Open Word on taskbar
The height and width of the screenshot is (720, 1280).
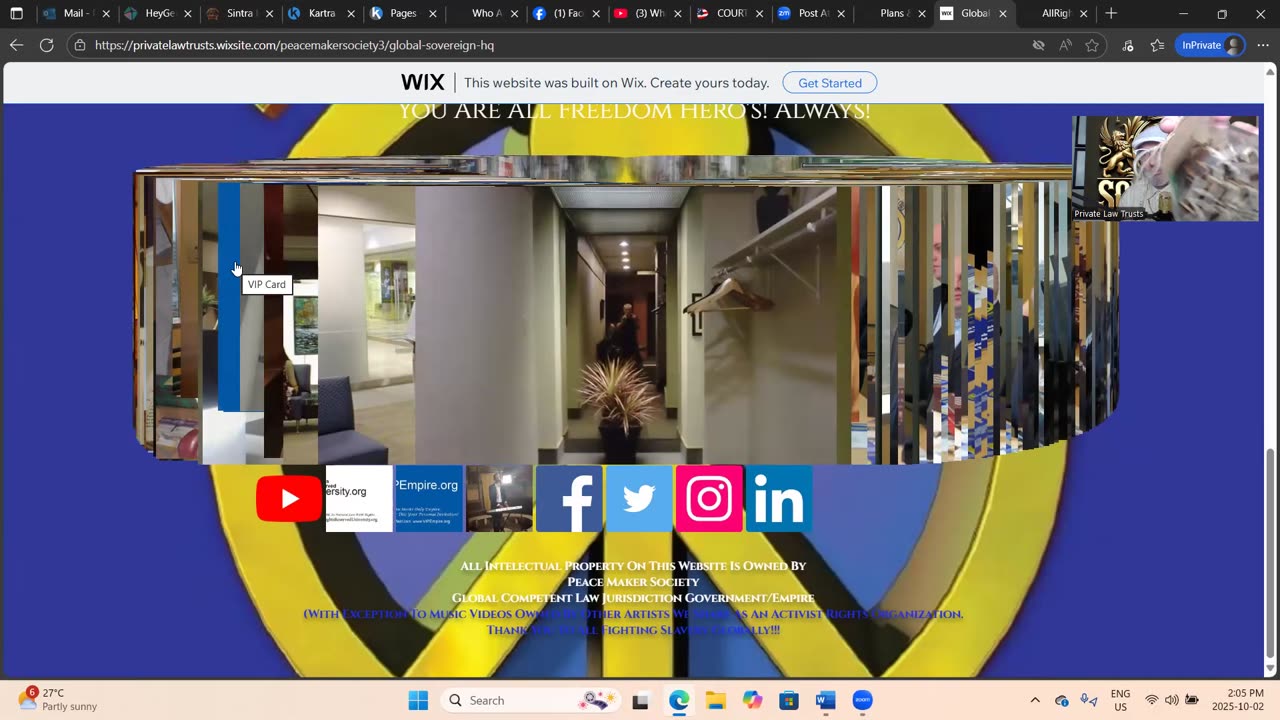(x=825, y=700)
